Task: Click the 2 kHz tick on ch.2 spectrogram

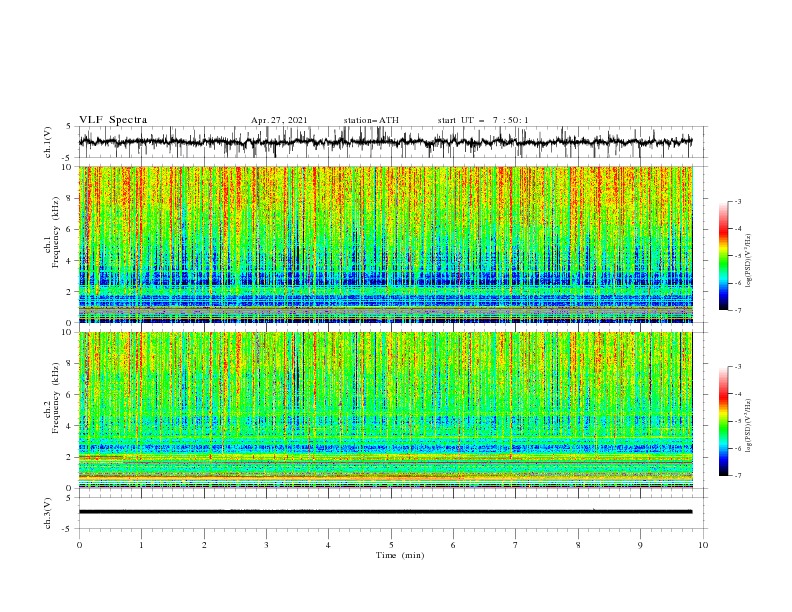Action: [x=70, y=457]
